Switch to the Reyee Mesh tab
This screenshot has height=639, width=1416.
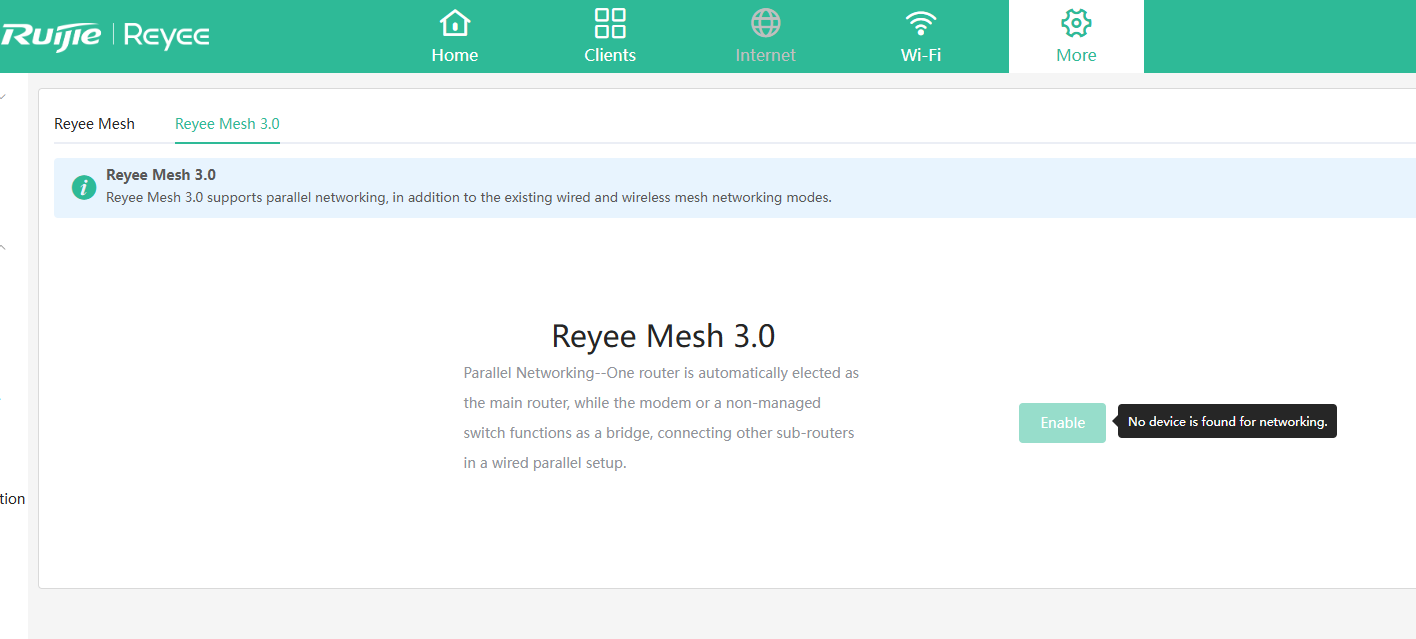click(x=94, y=124)
